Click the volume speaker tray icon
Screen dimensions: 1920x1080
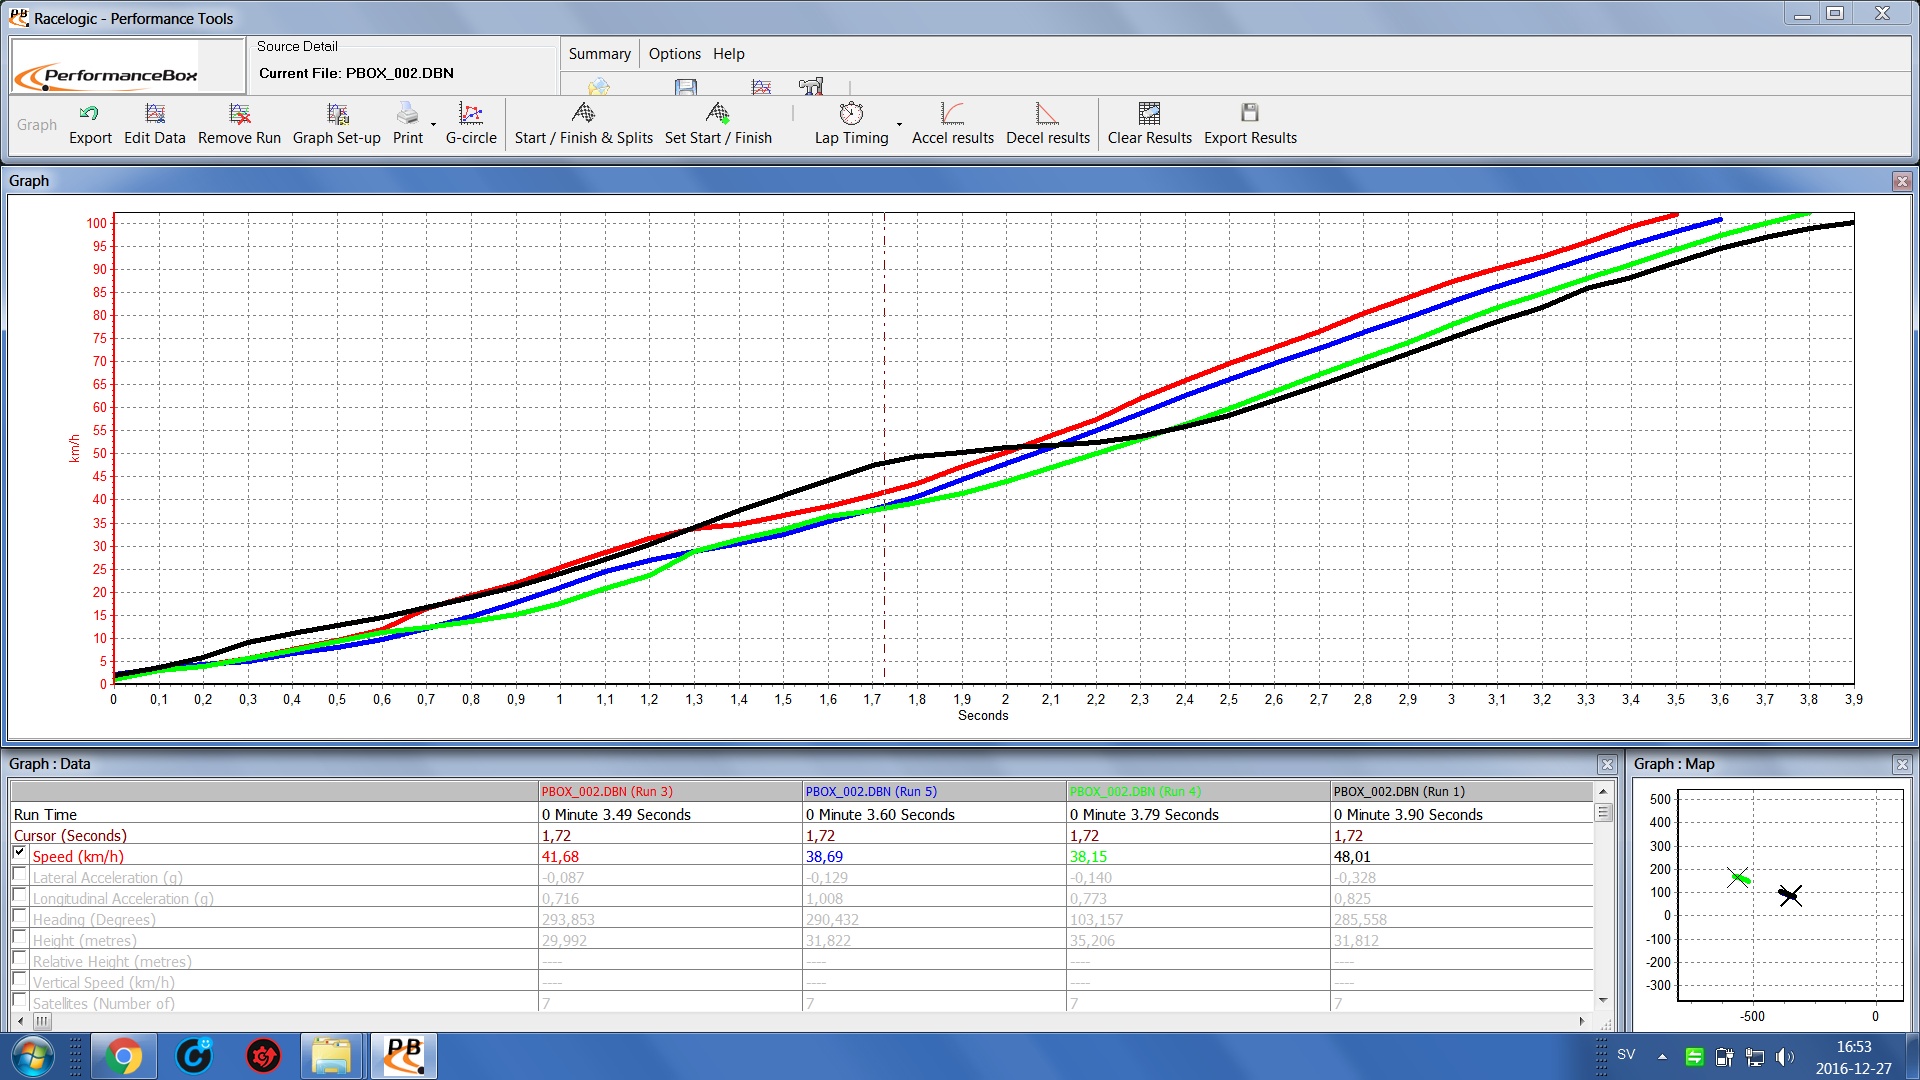[1784, 1056]
